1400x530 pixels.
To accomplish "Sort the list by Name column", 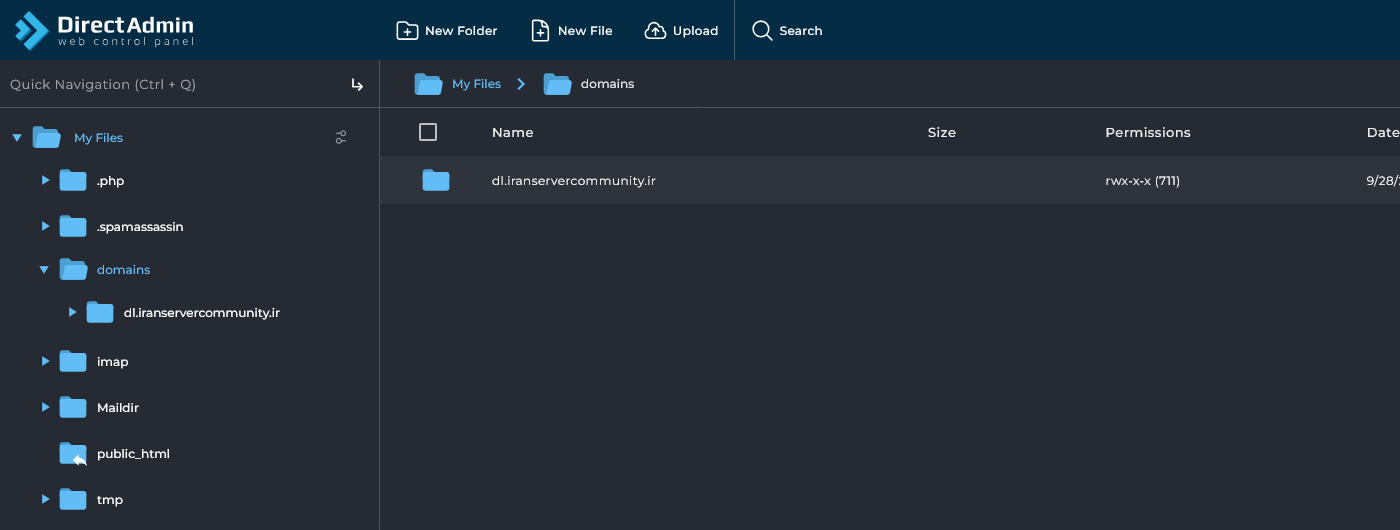I will point(512,132).
